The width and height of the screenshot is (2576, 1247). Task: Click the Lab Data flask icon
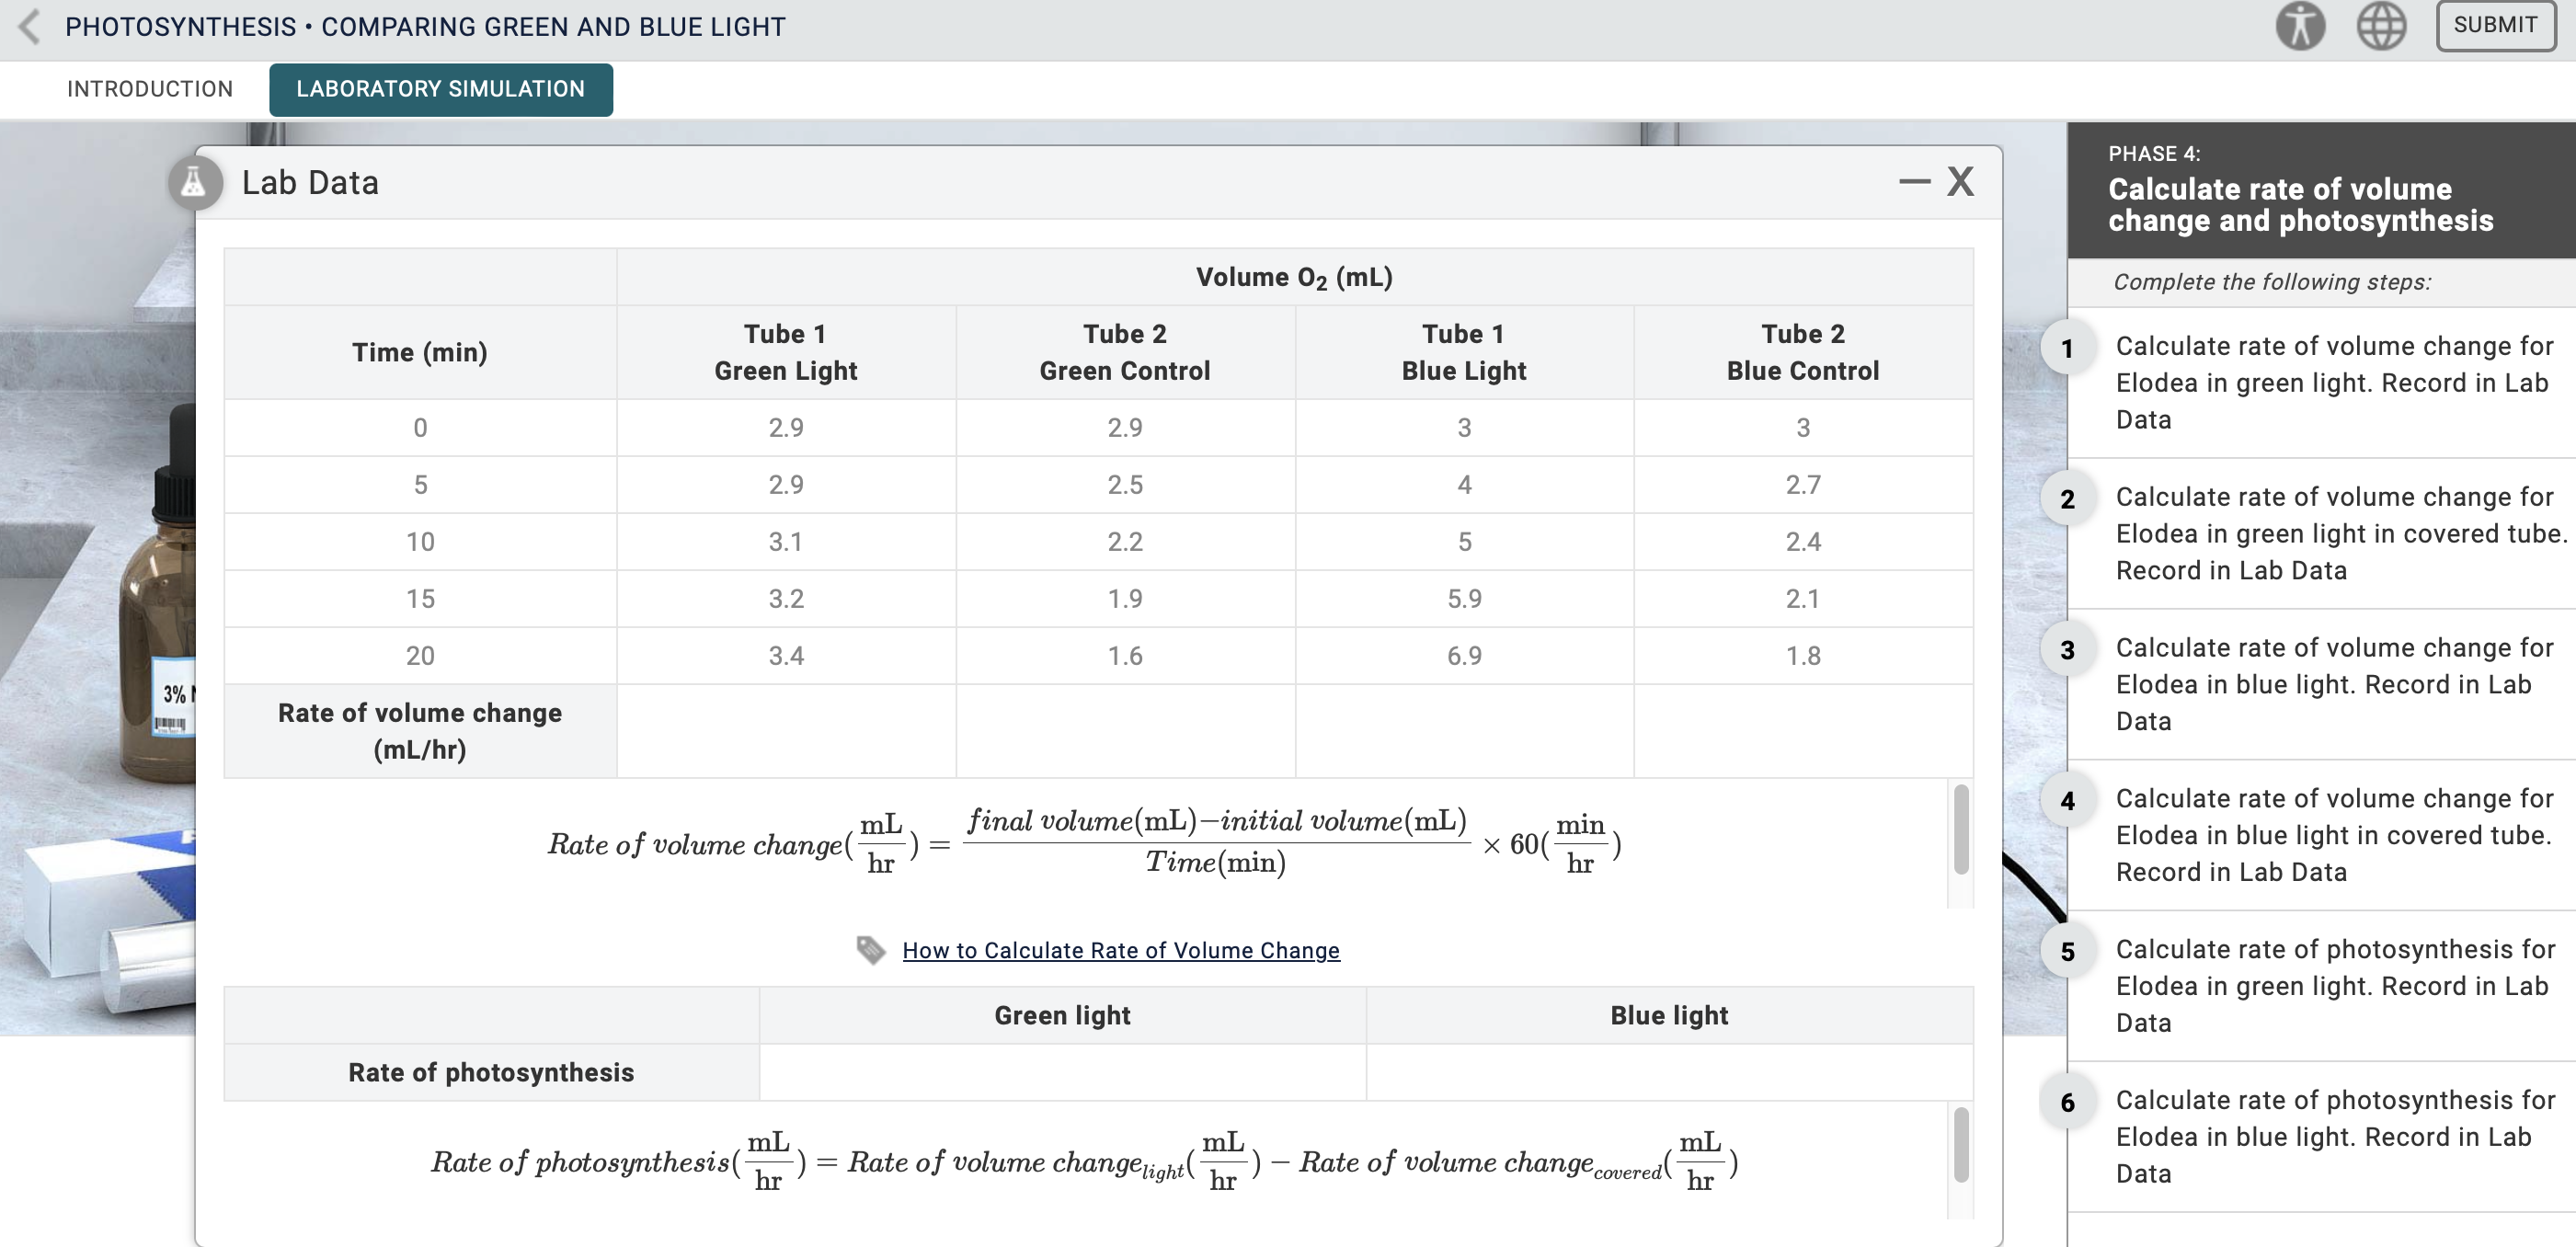pyautogui.click(x=194, y=182)
